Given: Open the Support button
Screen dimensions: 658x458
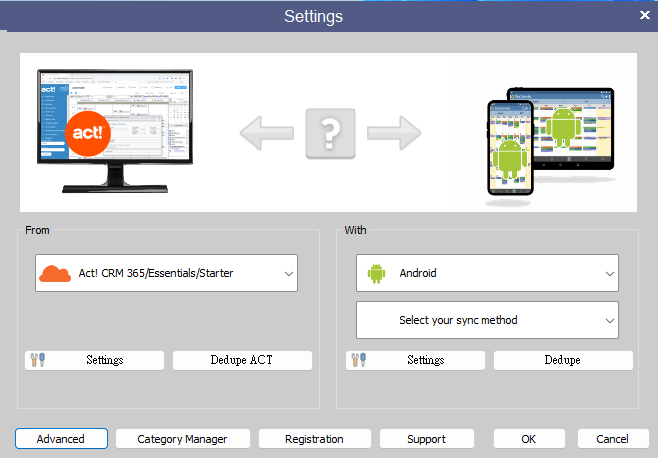Looking at the screenshot, I should tap(427, 439).
